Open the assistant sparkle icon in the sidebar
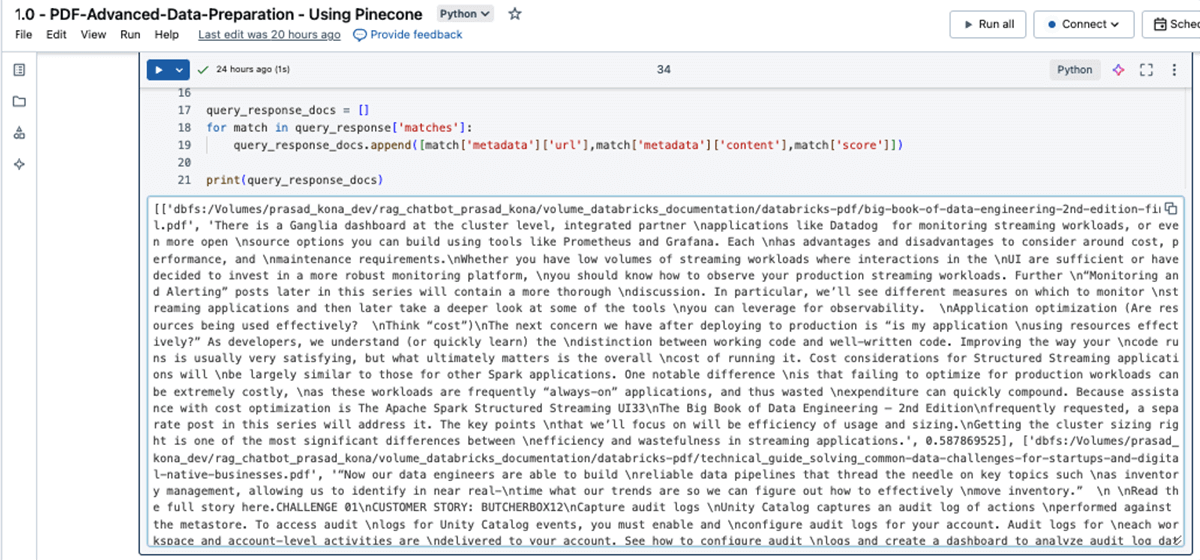This screenshot has height=560, width=1200. (19, 165)
